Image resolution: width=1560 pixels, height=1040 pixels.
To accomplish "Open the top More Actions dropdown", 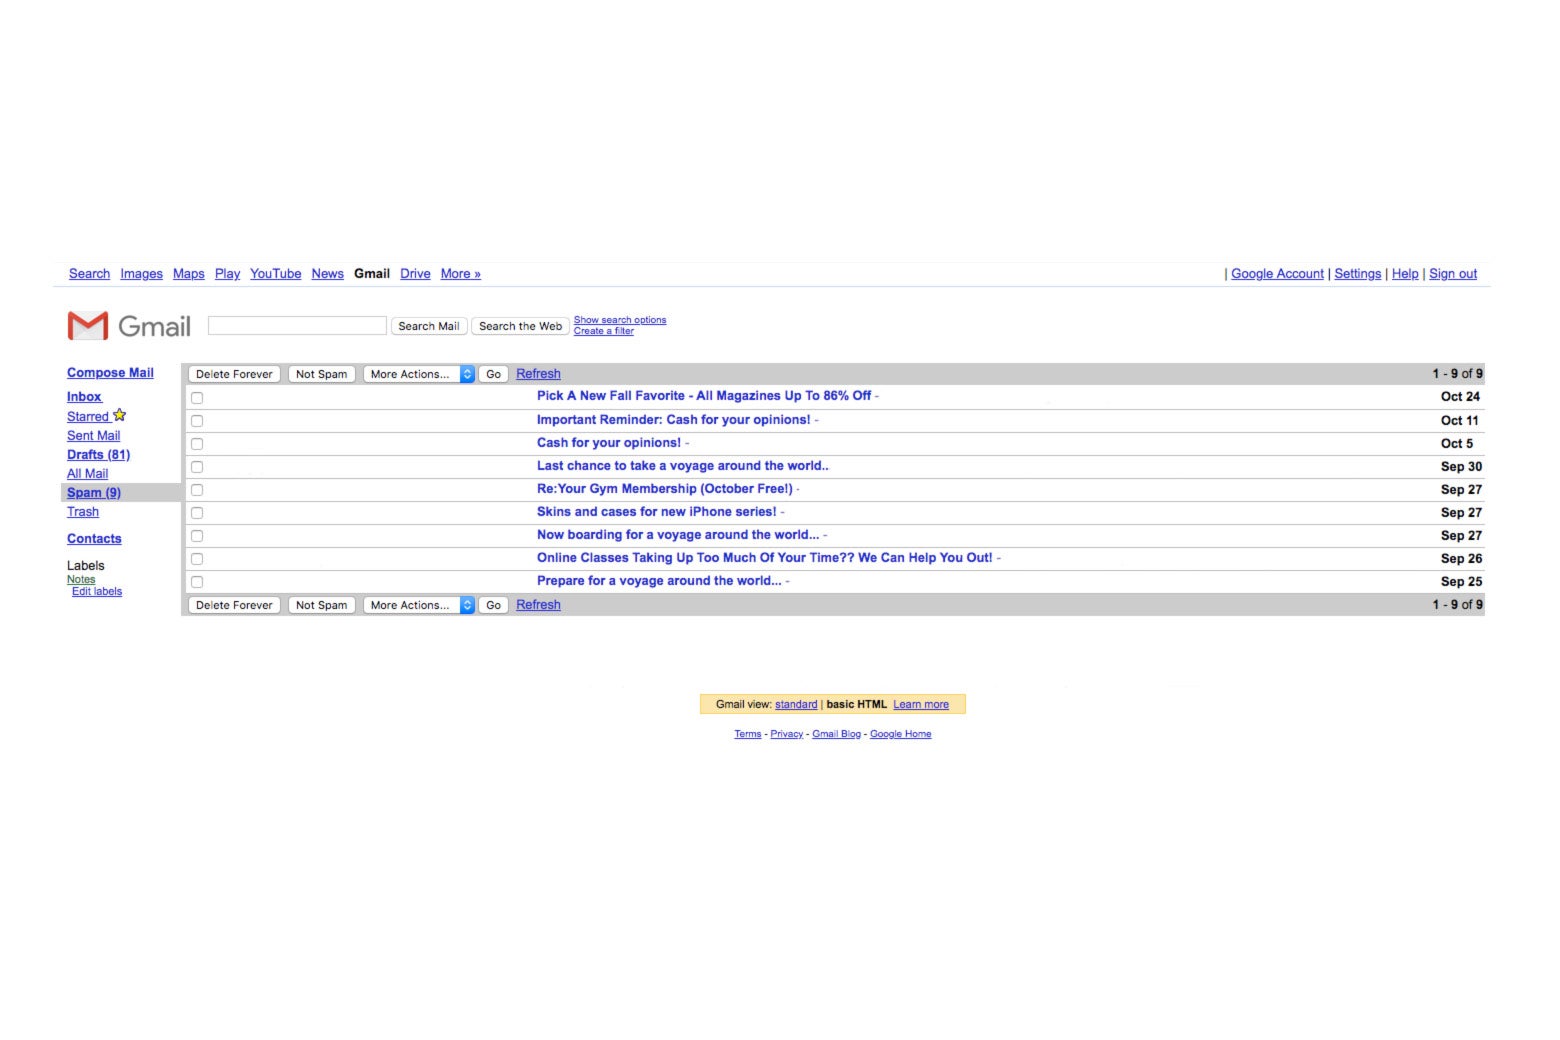I will point(419,374).
